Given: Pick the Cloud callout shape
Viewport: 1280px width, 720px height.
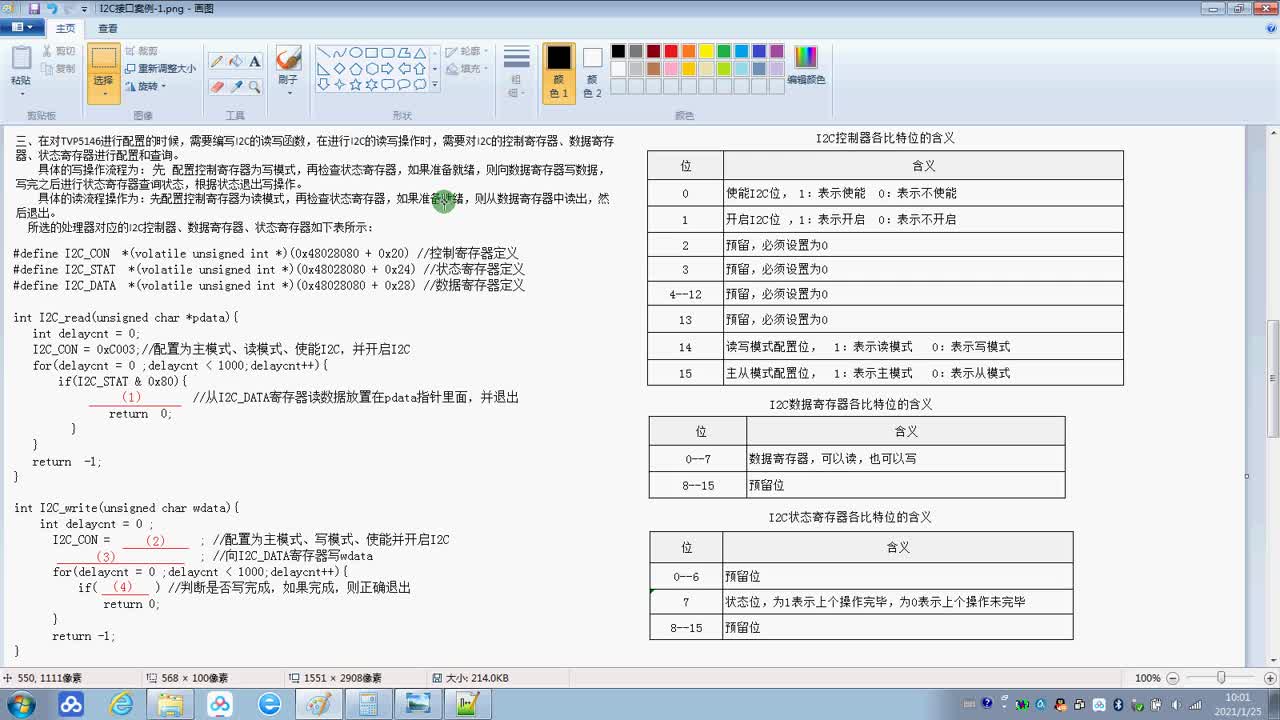Looking at the screenshot, I should tap(419, 85).
